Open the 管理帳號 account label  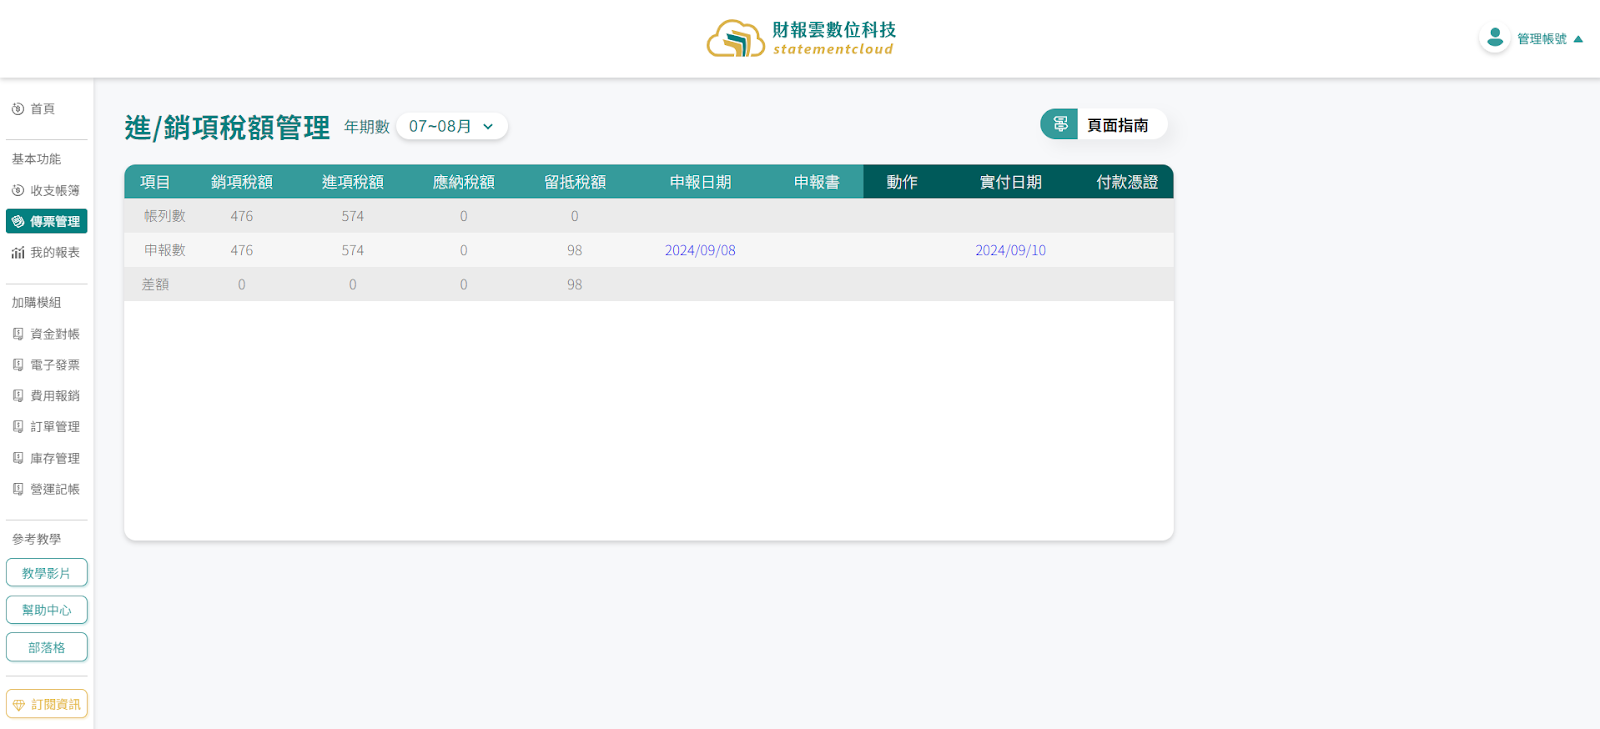(x=1541, y=39)
